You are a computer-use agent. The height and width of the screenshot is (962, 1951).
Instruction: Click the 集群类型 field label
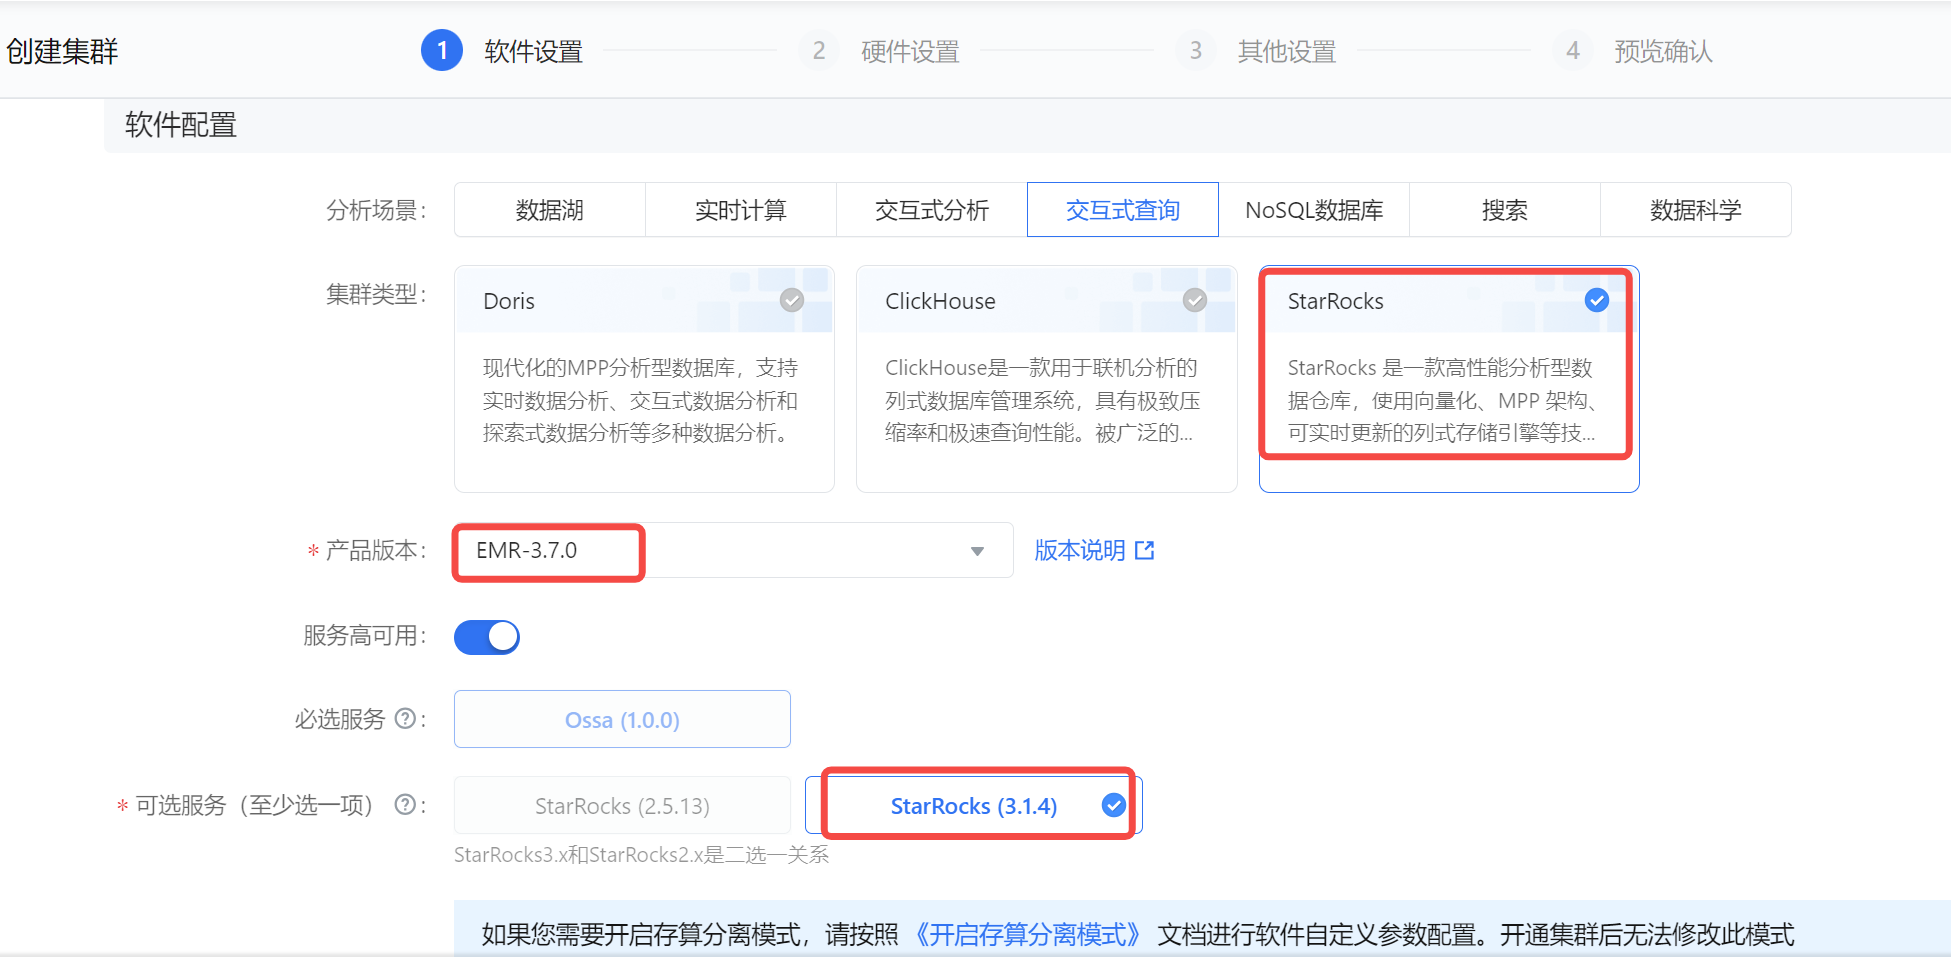pos(377,294)
